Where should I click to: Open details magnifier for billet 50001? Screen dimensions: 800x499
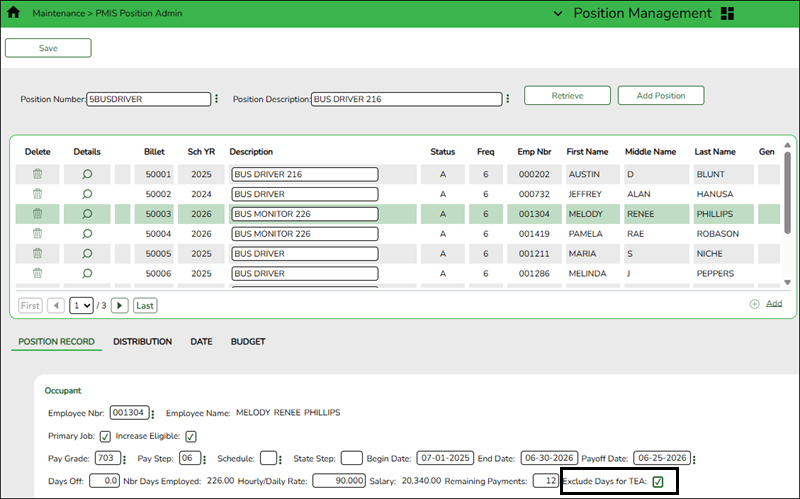pyautogui.click(x=87, y=174)
